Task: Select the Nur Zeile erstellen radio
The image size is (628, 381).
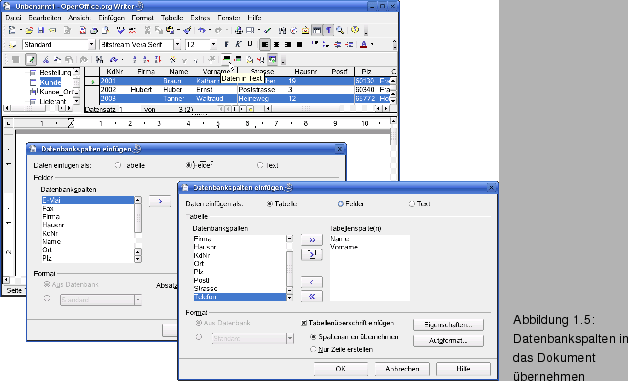Action: coord(313,349)
